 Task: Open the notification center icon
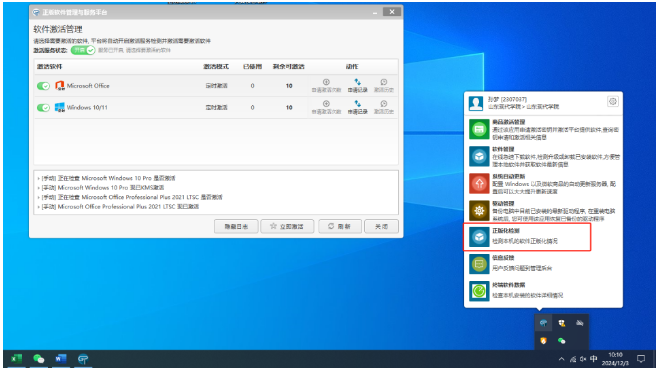point(641,359)
